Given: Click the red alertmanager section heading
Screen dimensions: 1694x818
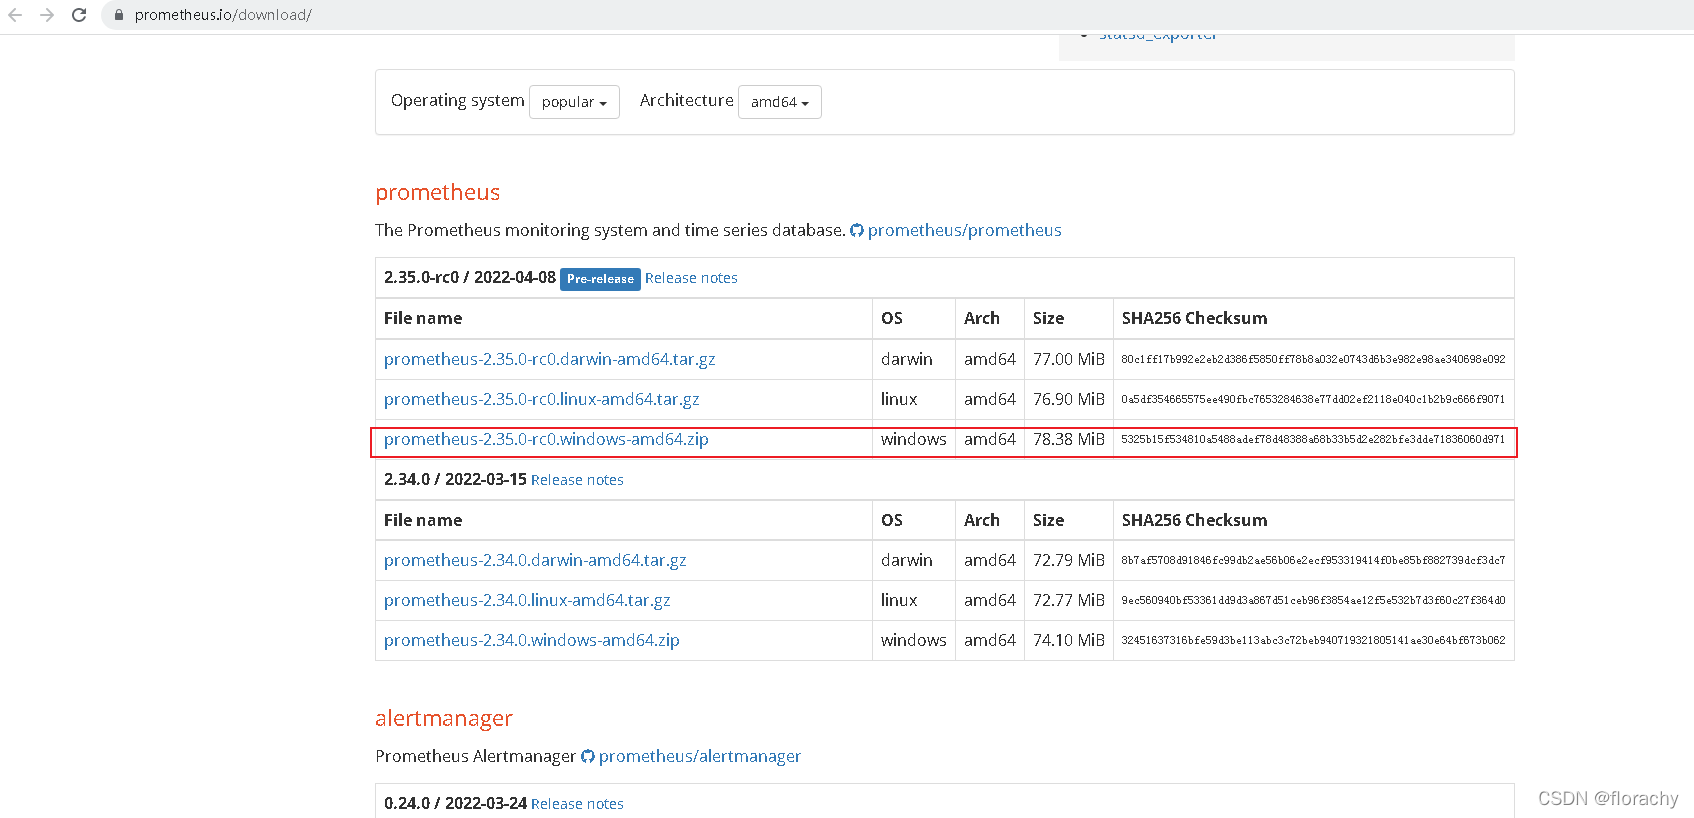Looking at the screenshot, I should click(x=444, y=718).
